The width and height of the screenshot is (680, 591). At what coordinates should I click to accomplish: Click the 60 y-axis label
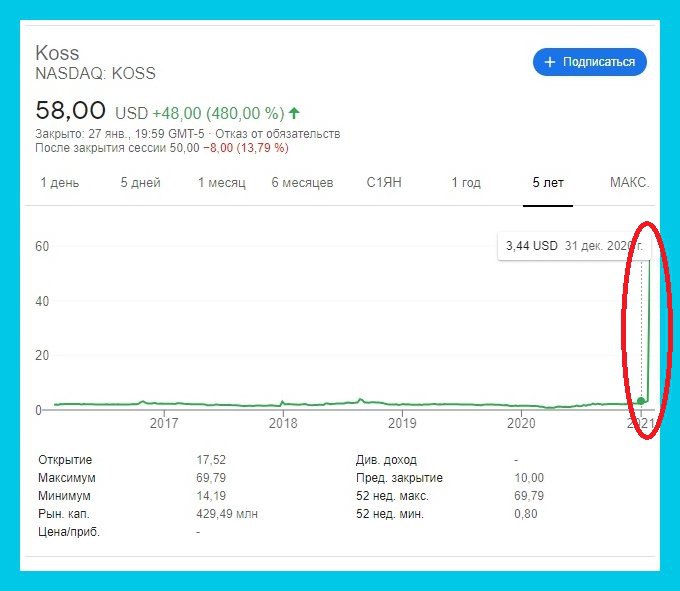point(42,246)
